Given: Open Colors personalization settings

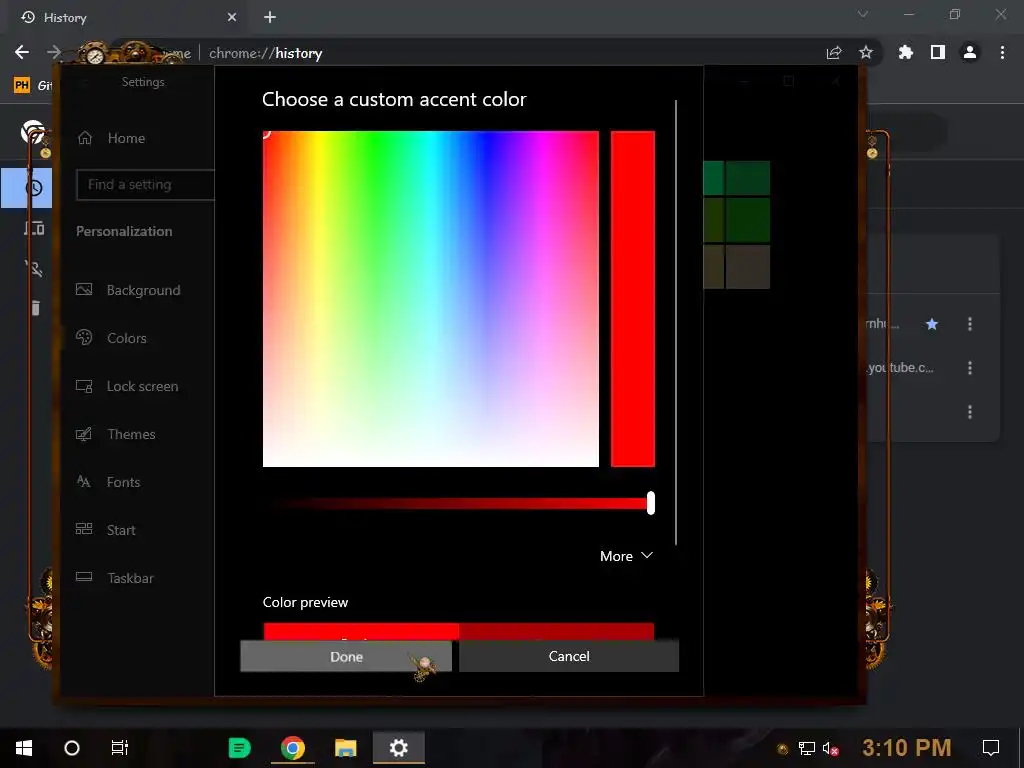Looking at the screenshot, I should click(112, 338).
